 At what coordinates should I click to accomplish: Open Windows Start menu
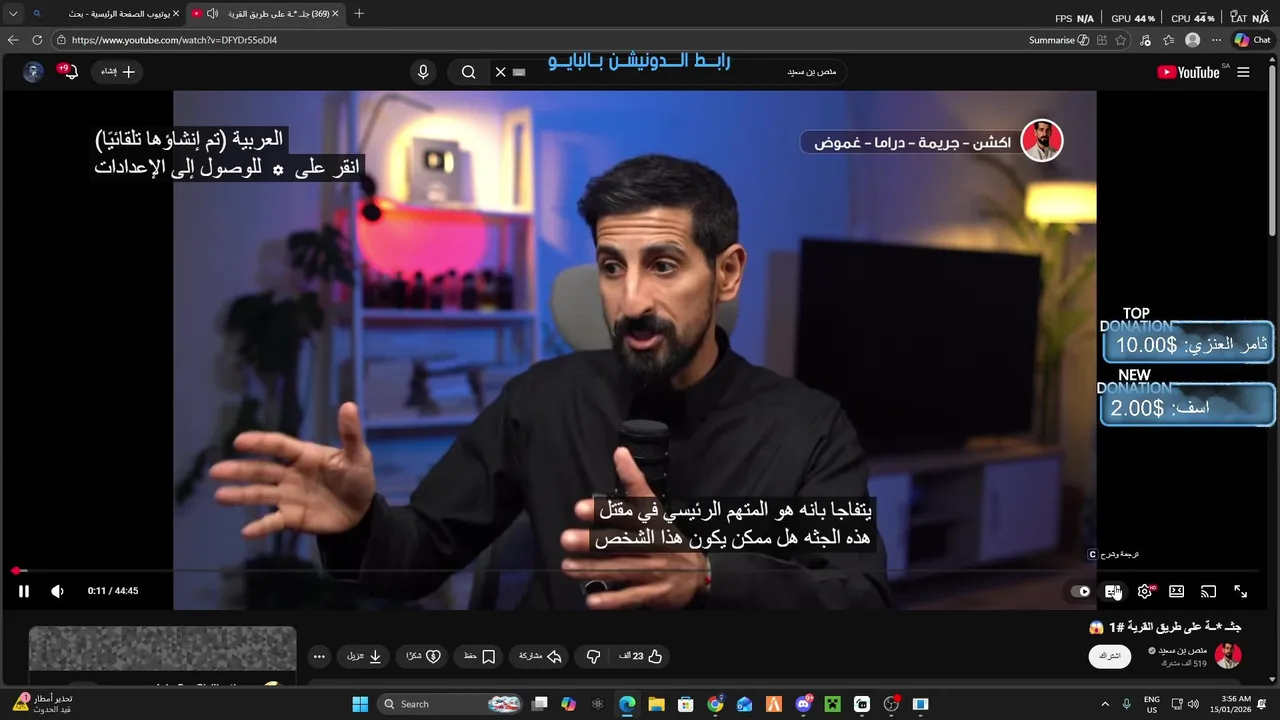click(361, 704)
